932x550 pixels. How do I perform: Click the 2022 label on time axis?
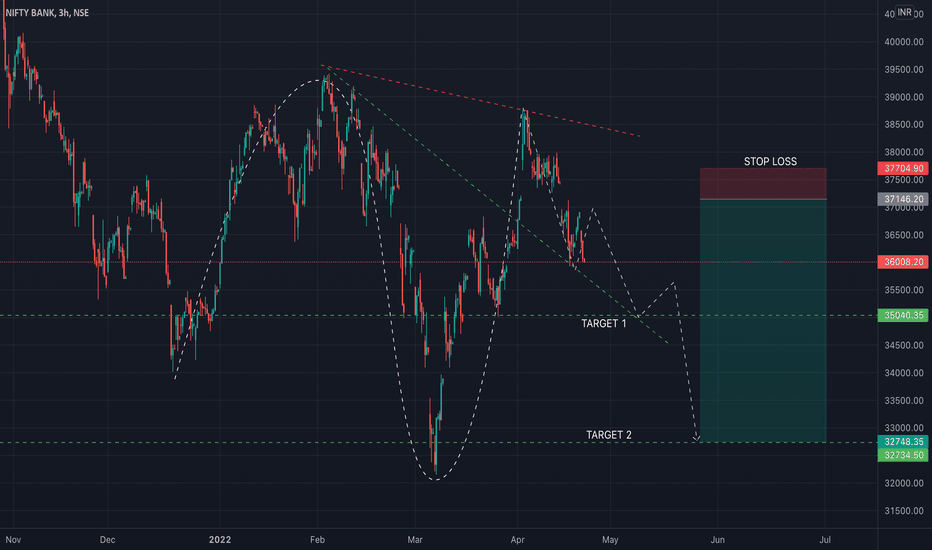tap(220, 540)
